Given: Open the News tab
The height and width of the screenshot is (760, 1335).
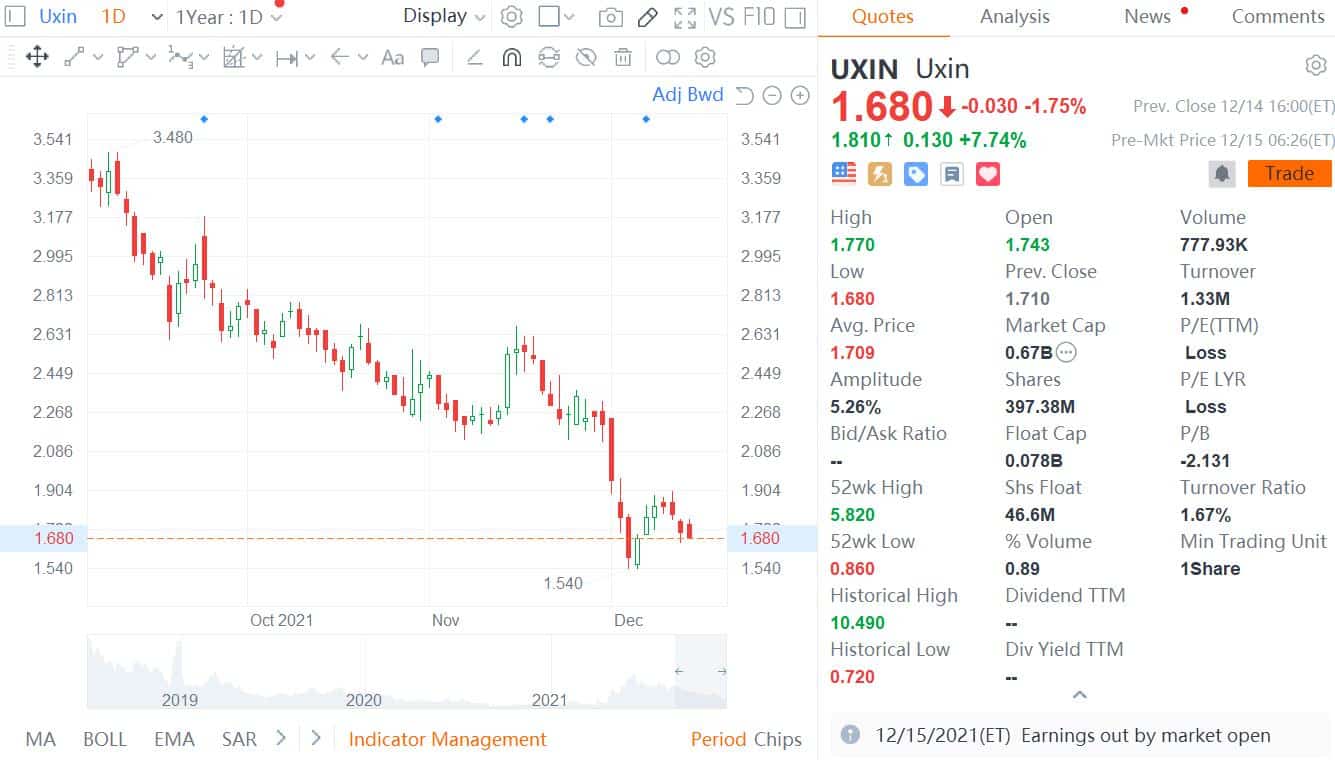Looking at the screenshot, I should [x=1146, y=16].
